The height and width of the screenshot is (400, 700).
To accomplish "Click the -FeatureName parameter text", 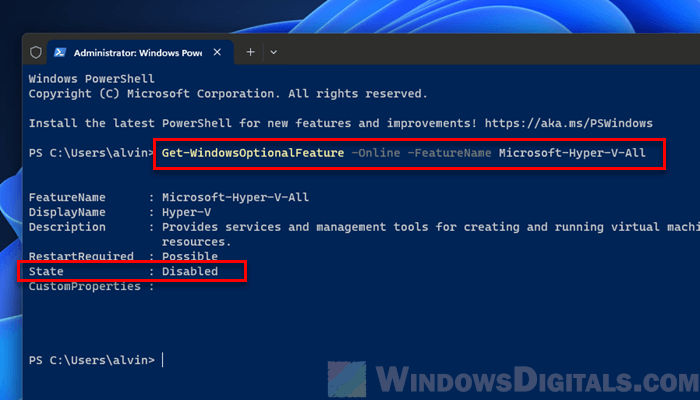I will (x=449, y=153).
